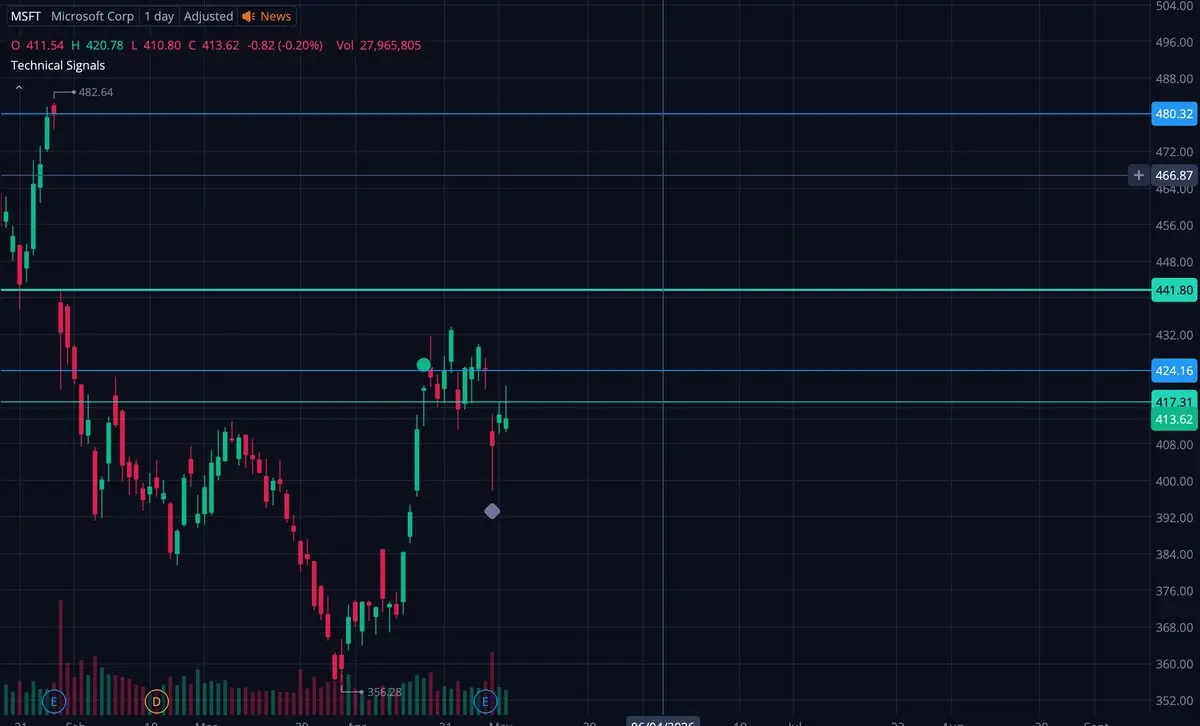The height and width of the screenshot is (726, 1200).
Task: Click the 488.00 axis label
Action: pyautogui.click(x=1174, y=78)
